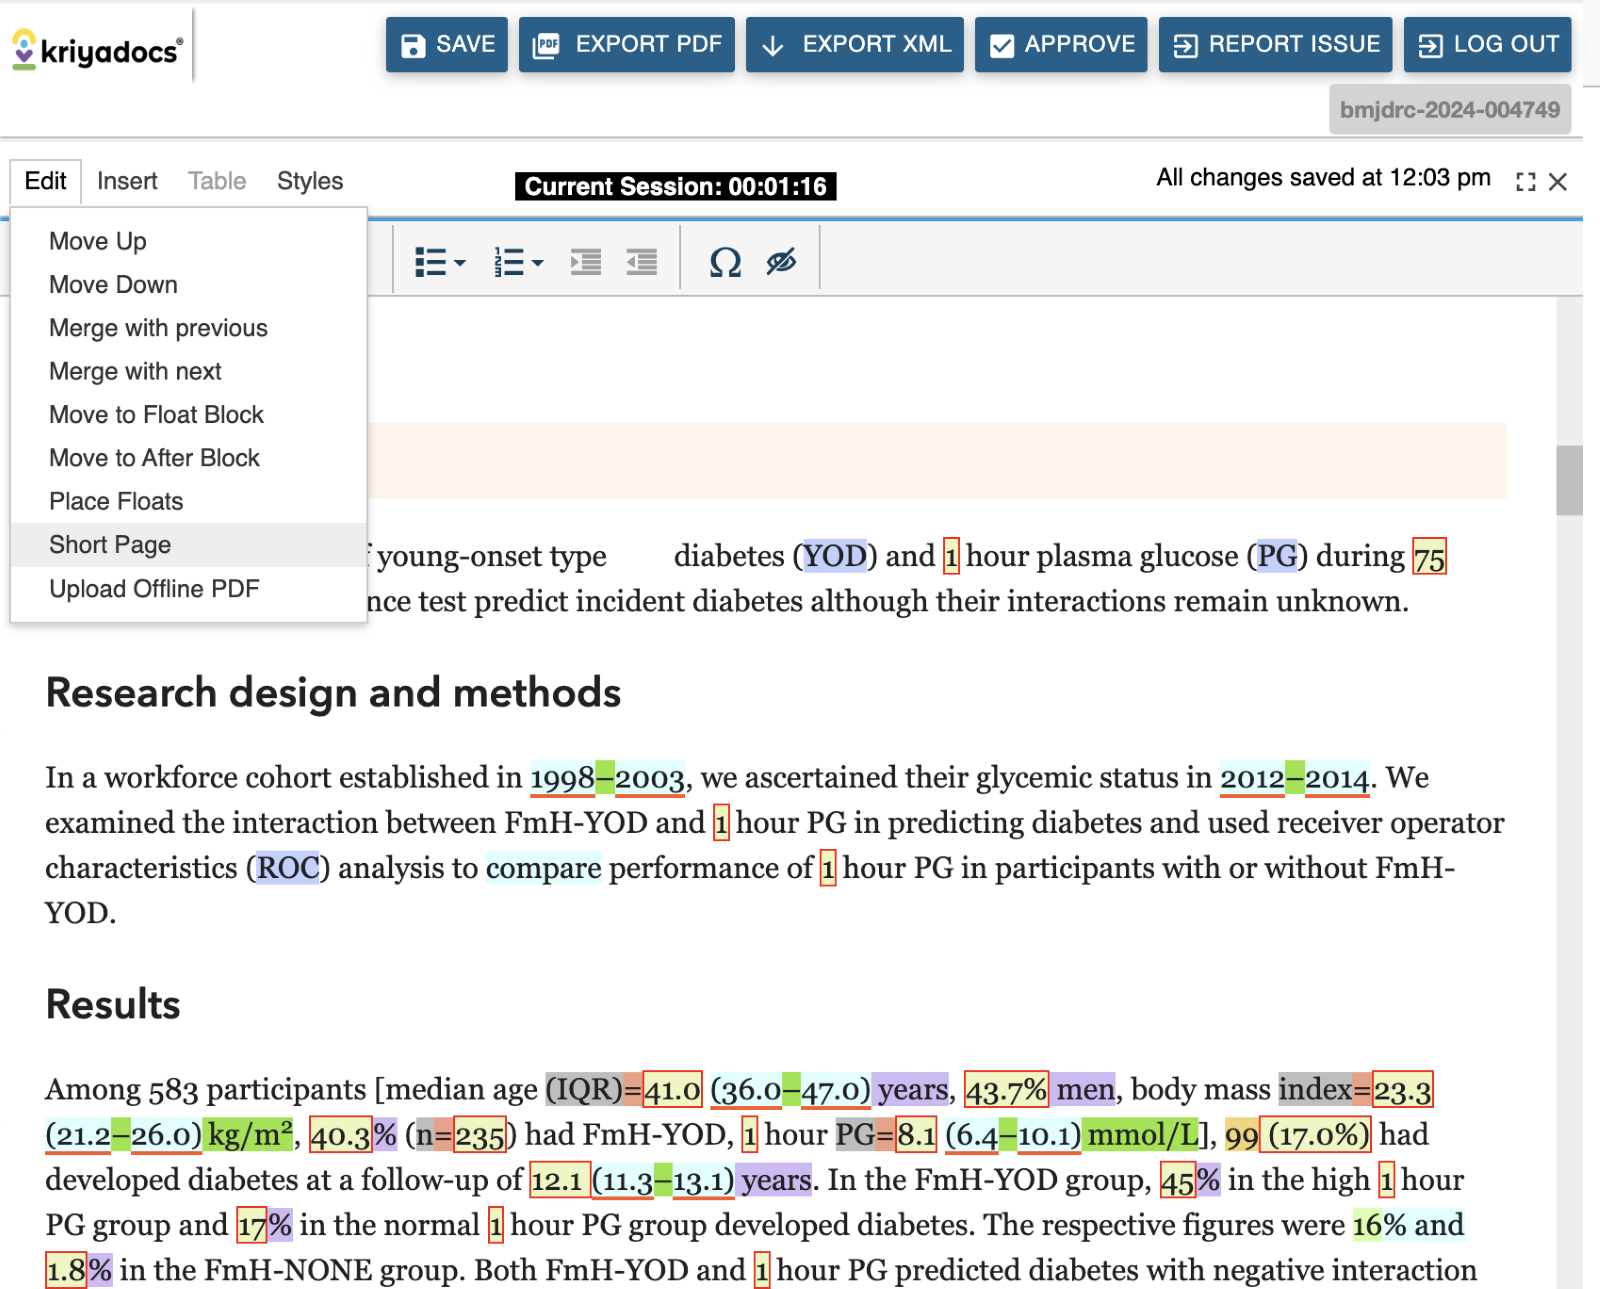Export document as PDF
This screenshot has height=1289, width=1600.
pos(626,45)
